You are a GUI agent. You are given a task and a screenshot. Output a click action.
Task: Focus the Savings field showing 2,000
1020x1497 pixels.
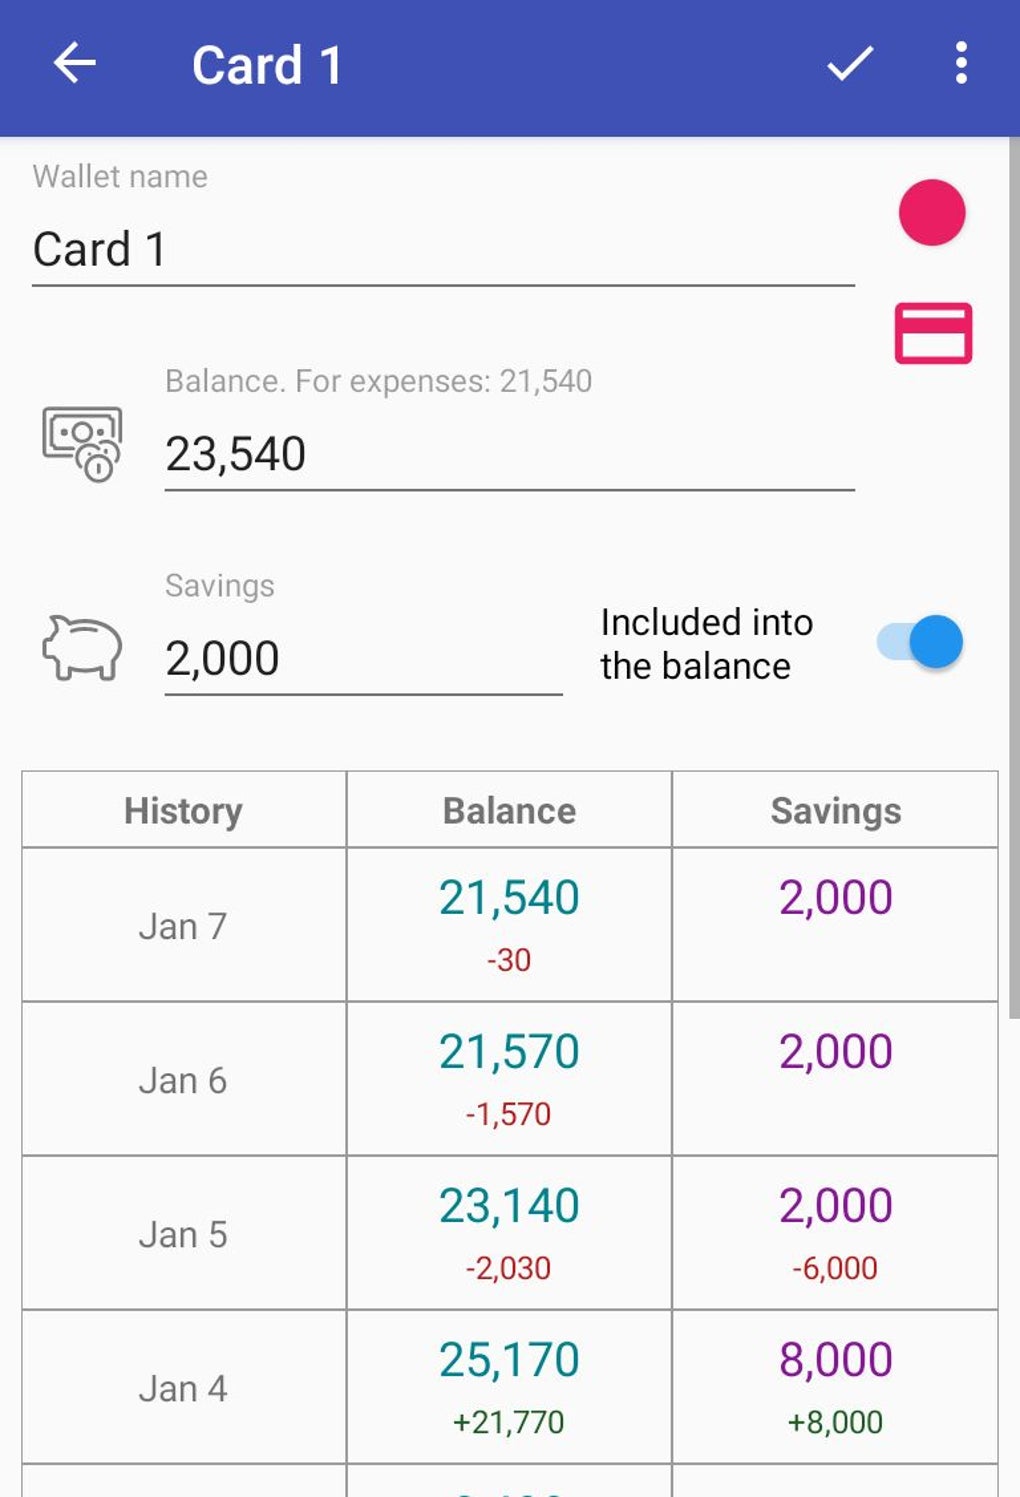coord(363,659)
